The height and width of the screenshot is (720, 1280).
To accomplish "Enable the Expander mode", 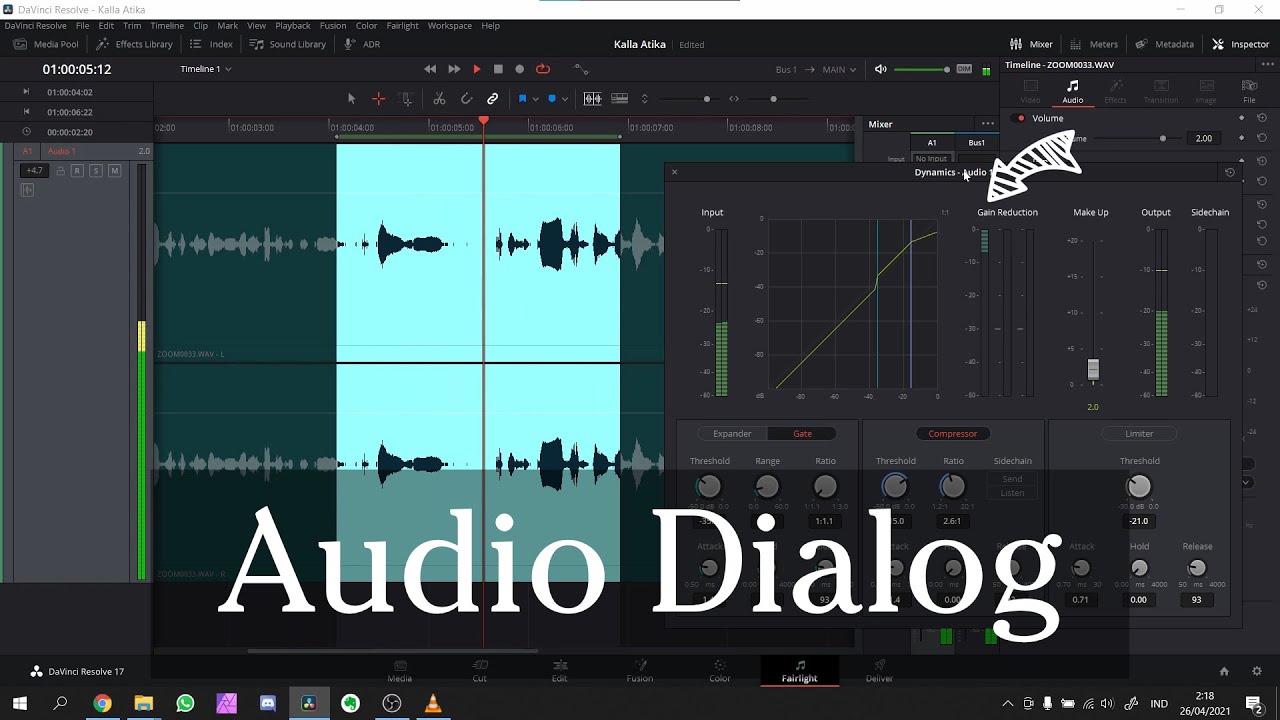I will pos(732,434).
